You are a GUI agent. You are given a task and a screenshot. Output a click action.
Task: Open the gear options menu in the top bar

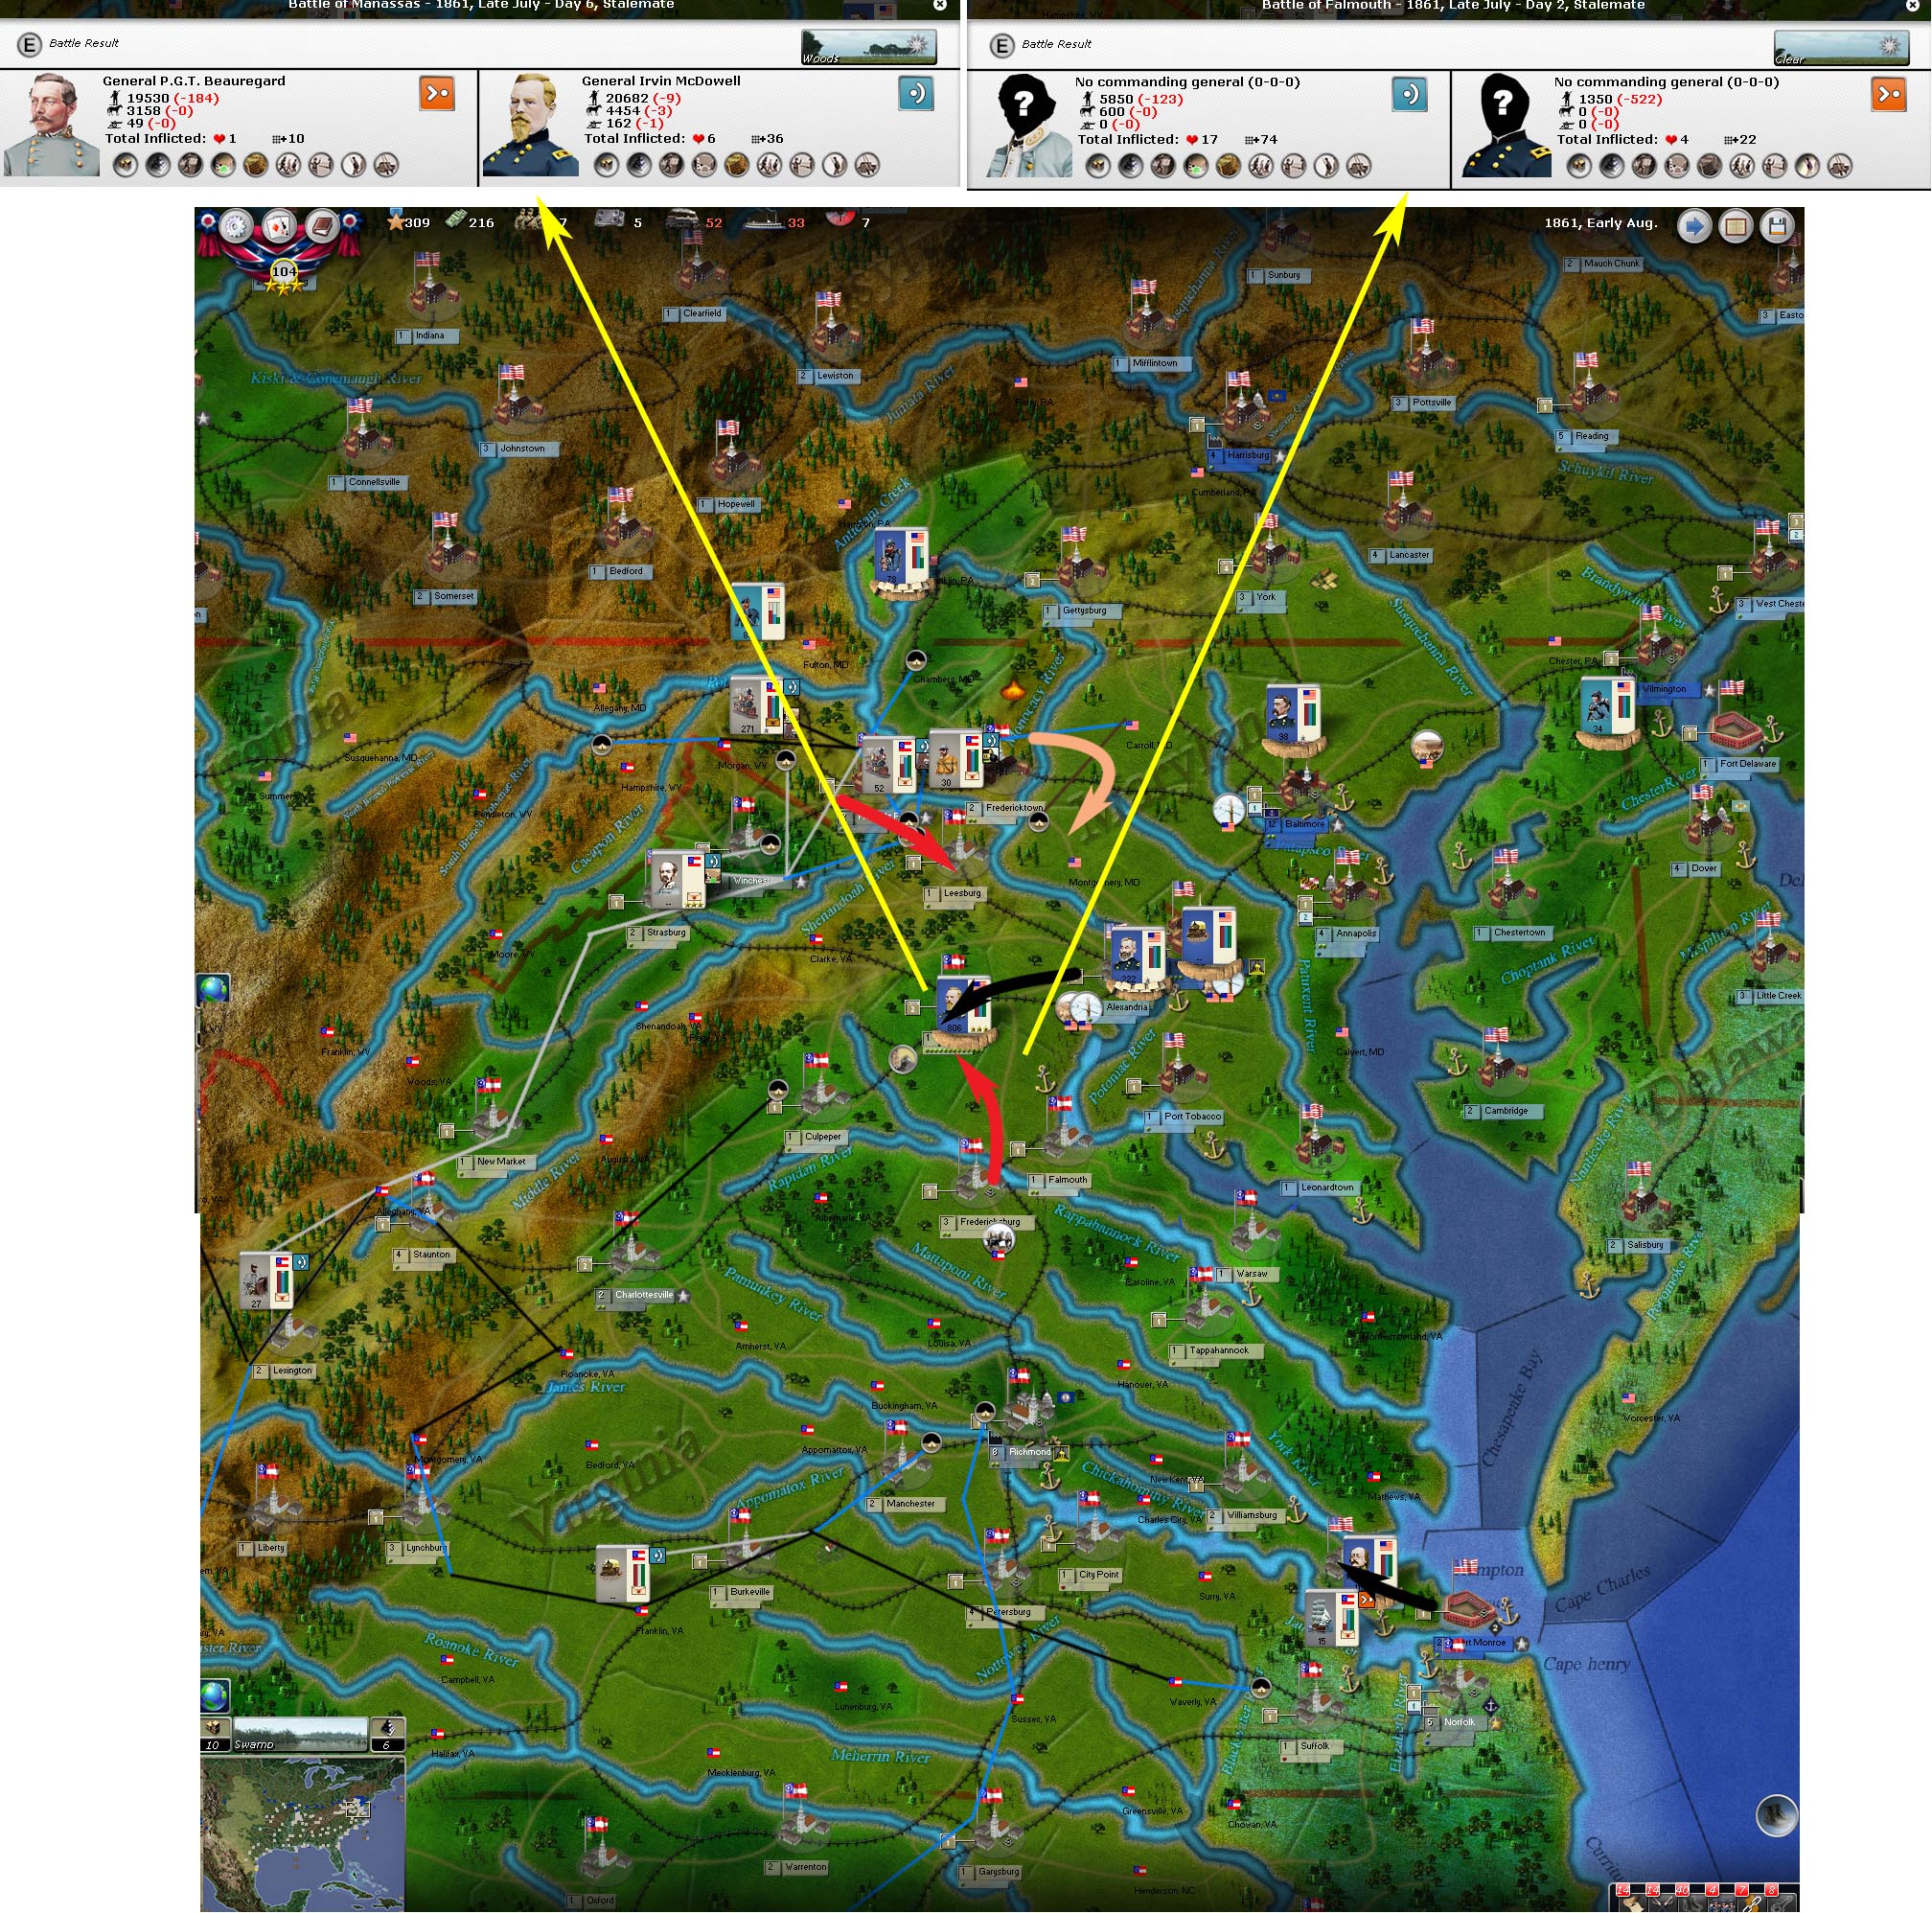tap(237, 226)
